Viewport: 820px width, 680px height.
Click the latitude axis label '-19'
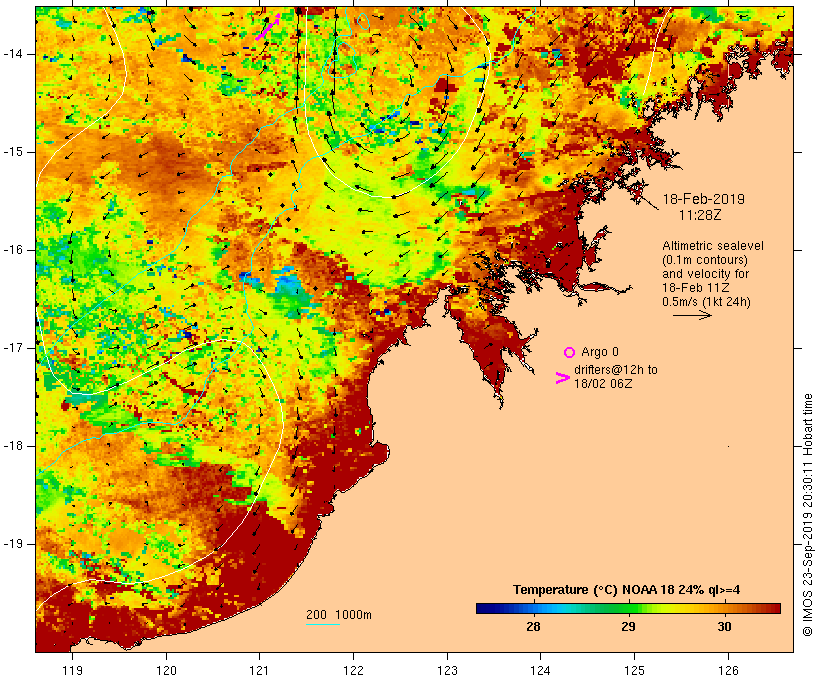click(13, 544)
